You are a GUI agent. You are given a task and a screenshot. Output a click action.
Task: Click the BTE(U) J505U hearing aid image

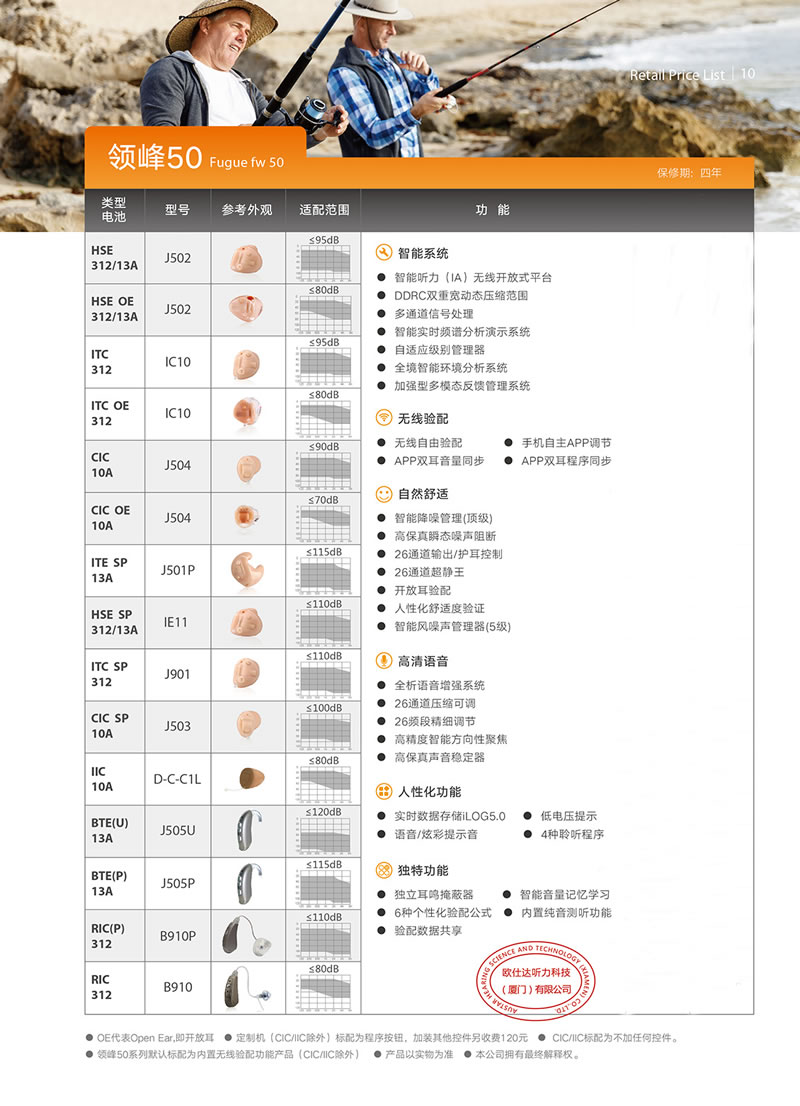tap(246, 830)
